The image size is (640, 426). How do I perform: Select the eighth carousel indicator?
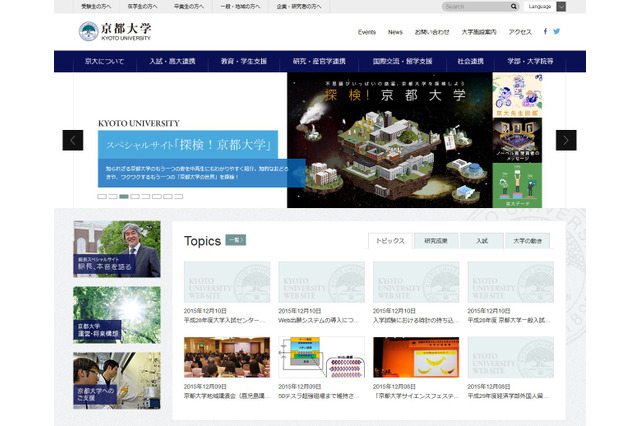[178, 197]
